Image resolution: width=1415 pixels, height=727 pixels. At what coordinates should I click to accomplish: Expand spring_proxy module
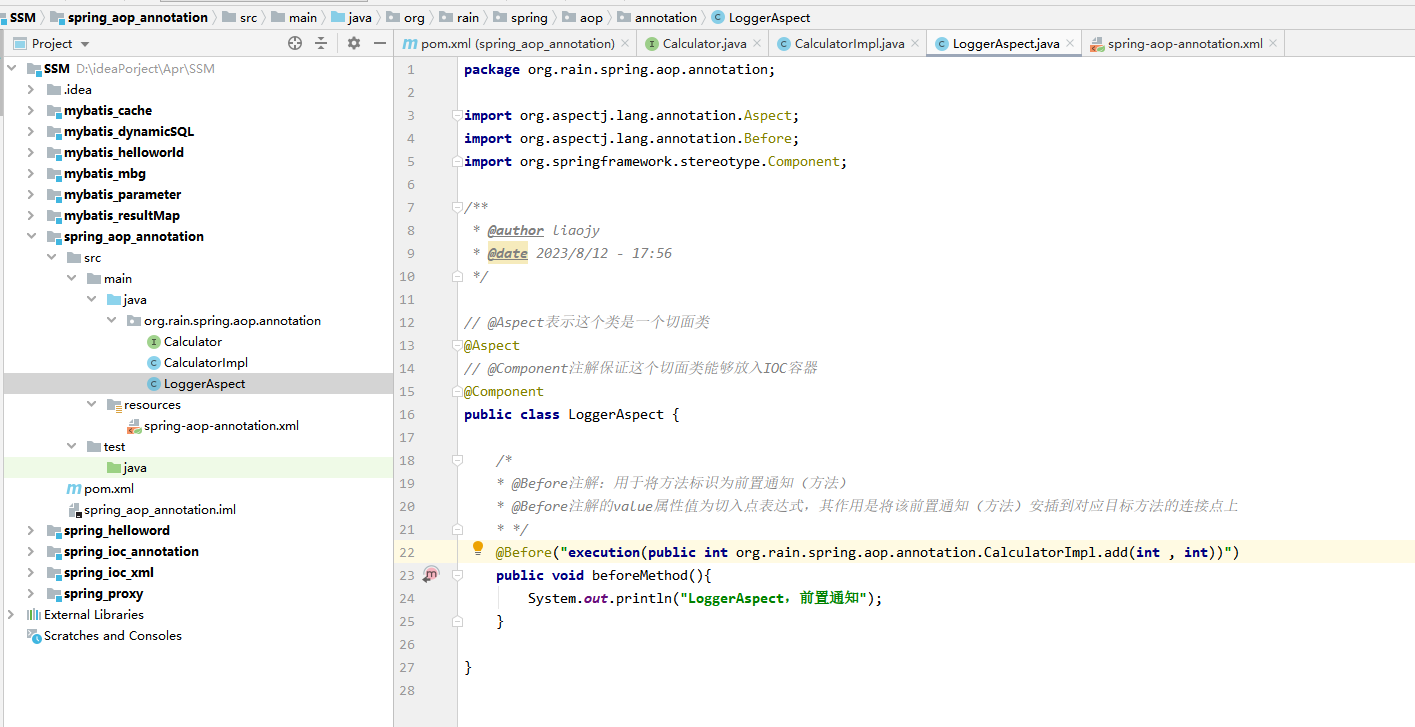[31, 594]
